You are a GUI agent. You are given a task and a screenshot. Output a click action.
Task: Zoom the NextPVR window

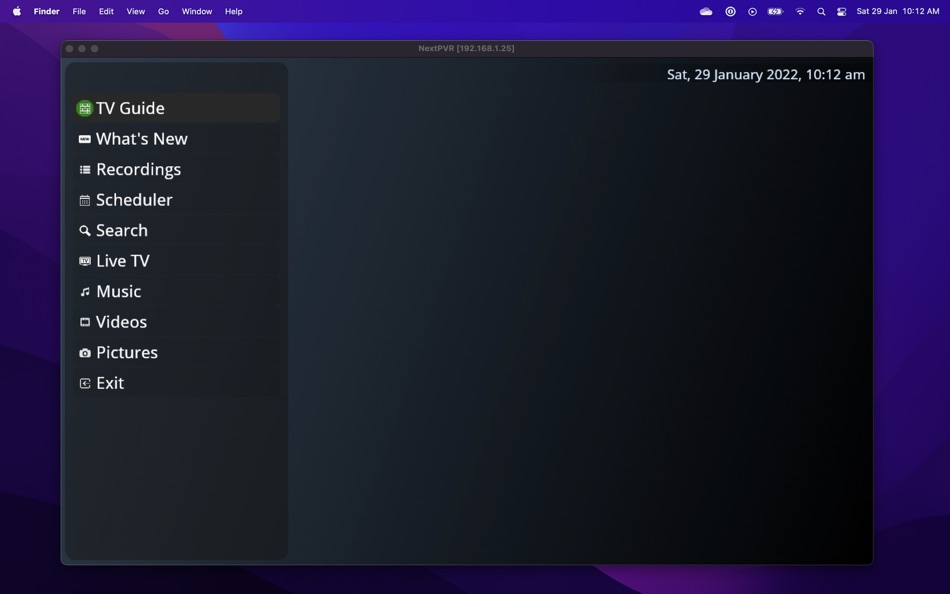click(95, 48)
